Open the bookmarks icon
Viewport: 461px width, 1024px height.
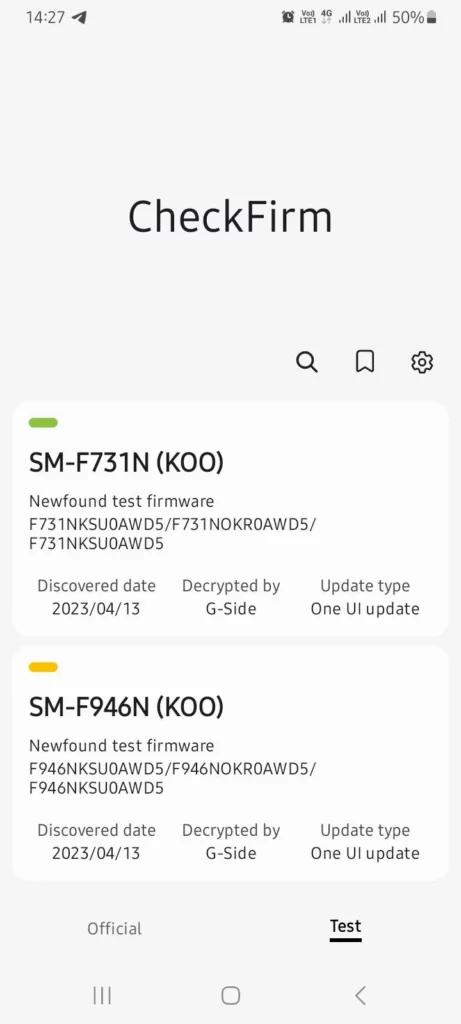pos(364,361)
